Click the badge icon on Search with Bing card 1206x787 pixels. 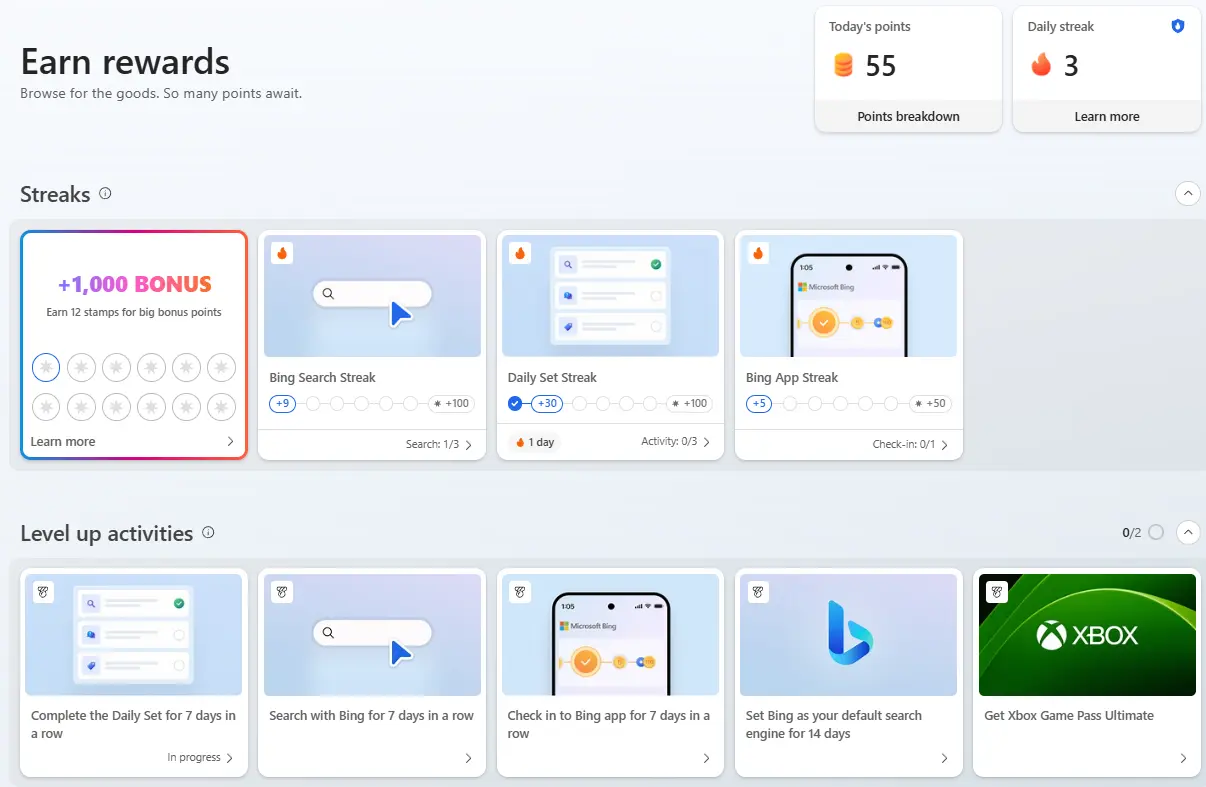click(x=282, y=592)
